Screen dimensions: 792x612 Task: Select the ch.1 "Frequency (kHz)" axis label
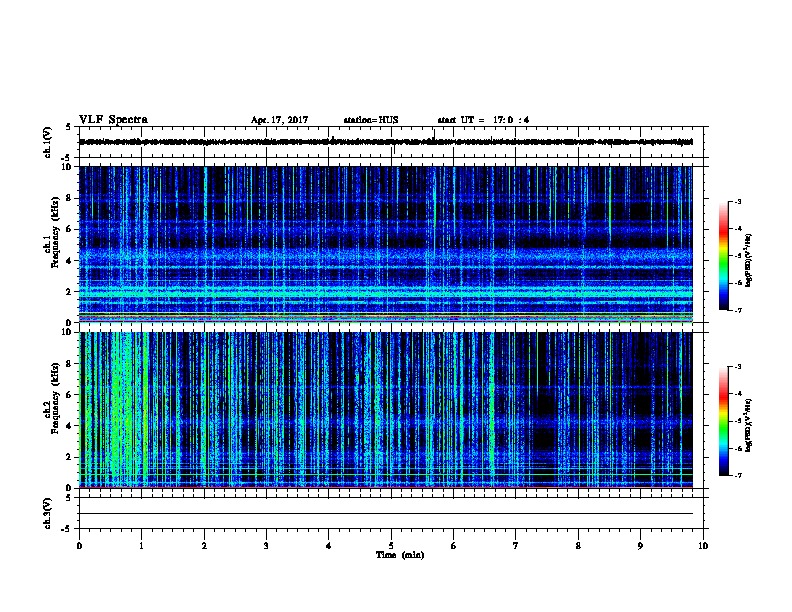(x=55, y=232)
